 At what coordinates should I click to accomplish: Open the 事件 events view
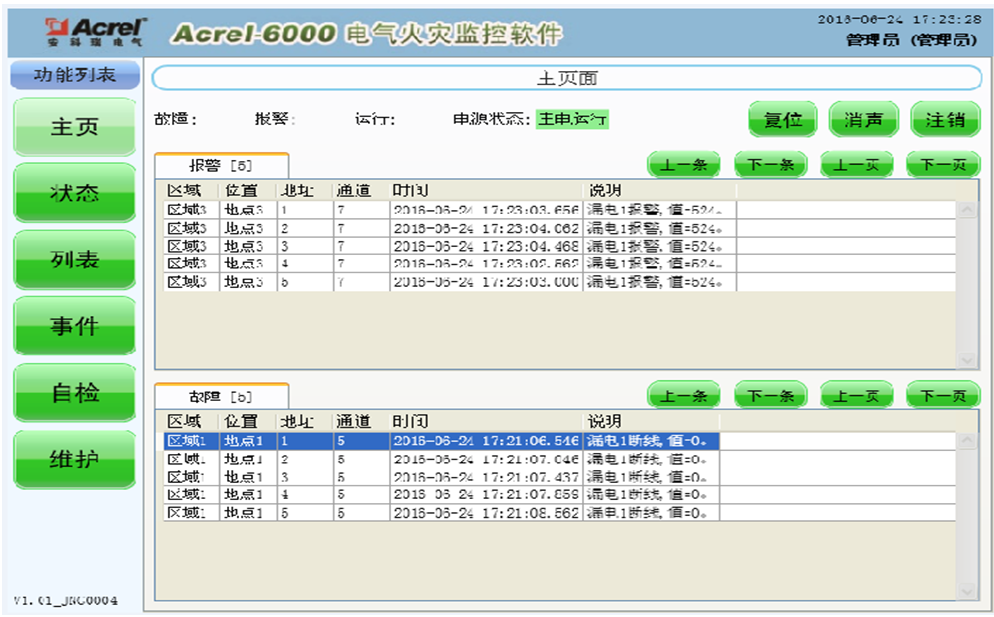(75, 326)
